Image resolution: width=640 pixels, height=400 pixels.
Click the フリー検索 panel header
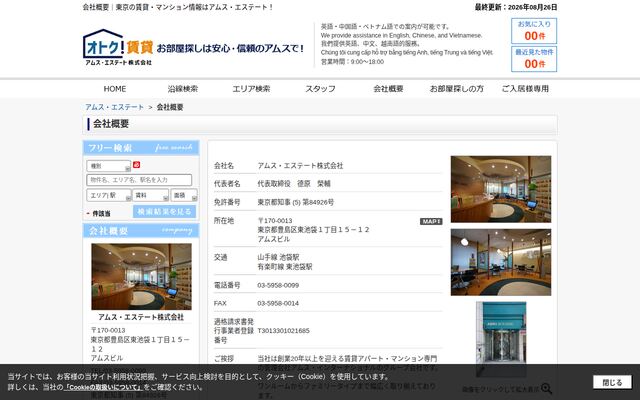tap(141, 148)
